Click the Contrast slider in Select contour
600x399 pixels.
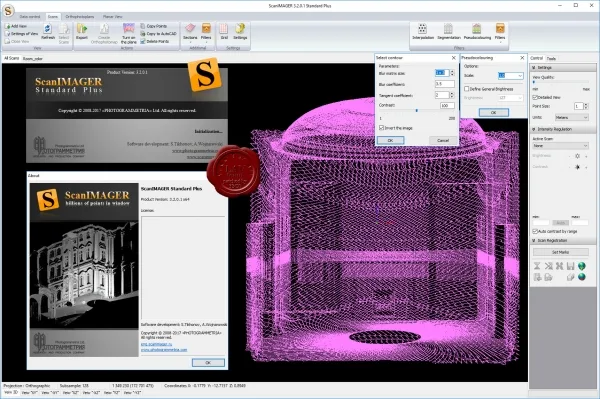[x=417, y=111]
